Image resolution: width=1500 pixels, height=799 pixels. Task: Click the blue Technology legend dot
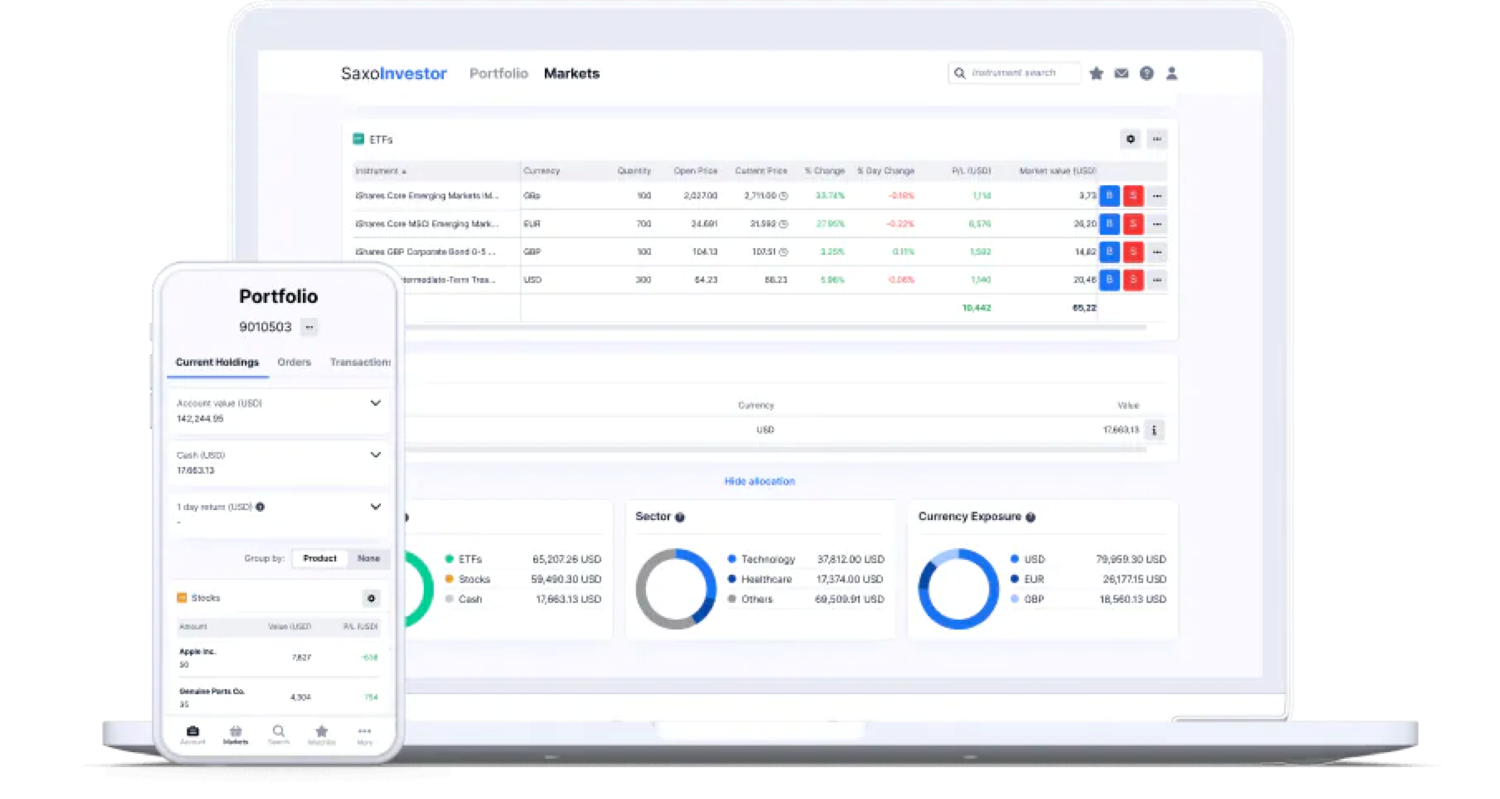732,559
